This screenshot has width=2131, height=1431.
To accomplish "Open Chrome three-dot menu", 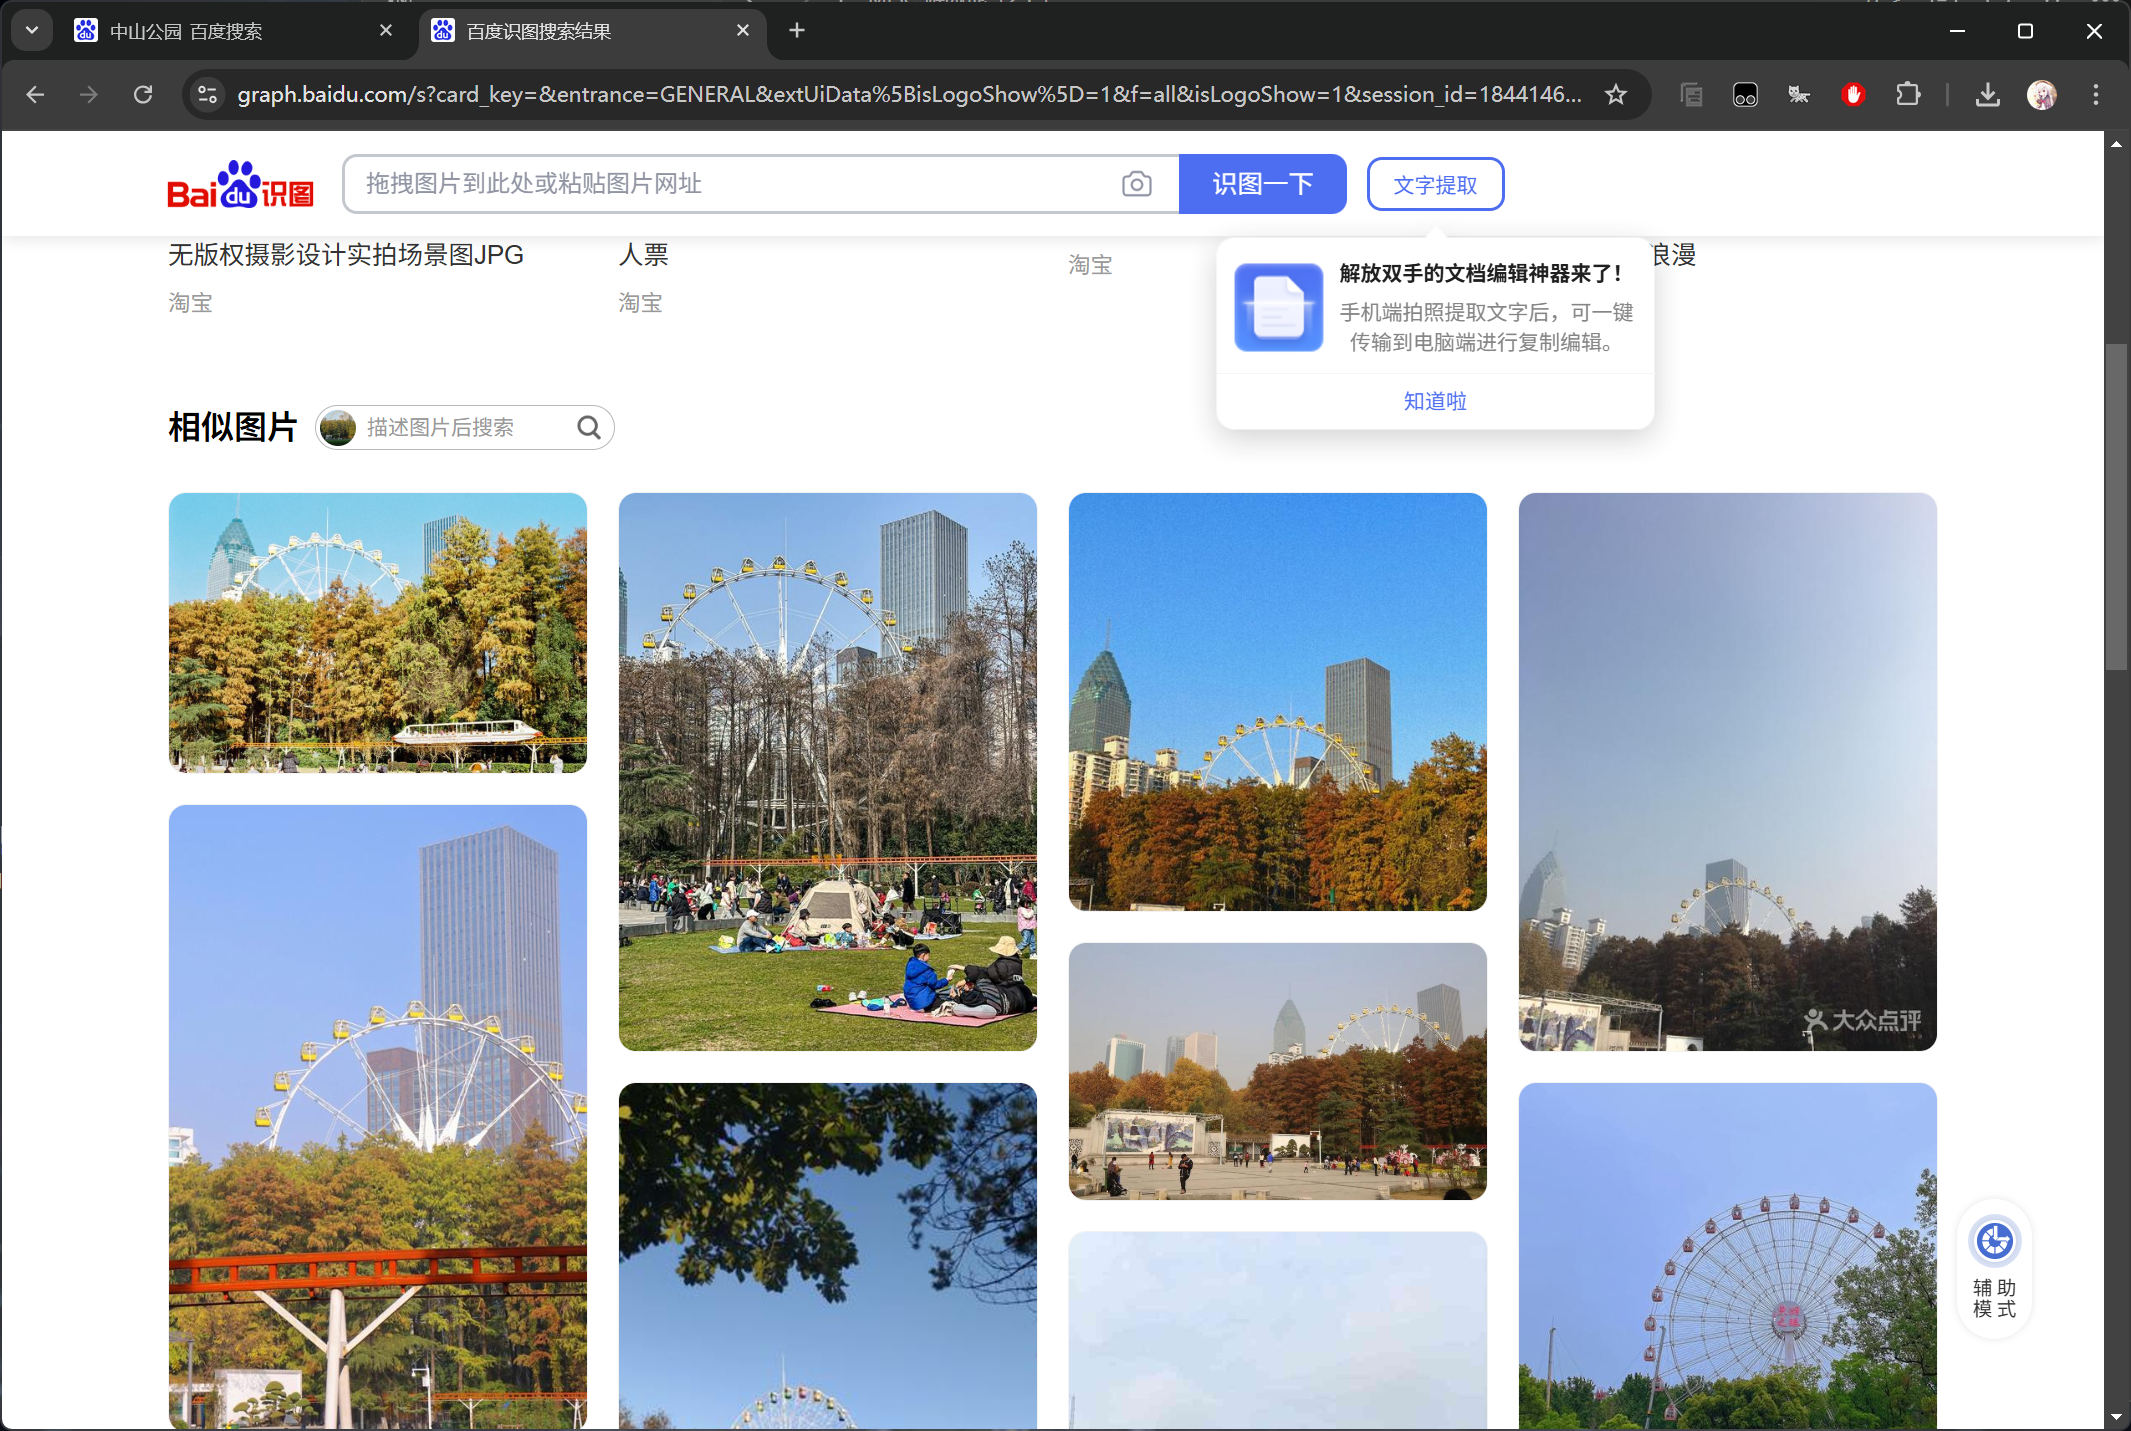I will [x=2096, y=95].
